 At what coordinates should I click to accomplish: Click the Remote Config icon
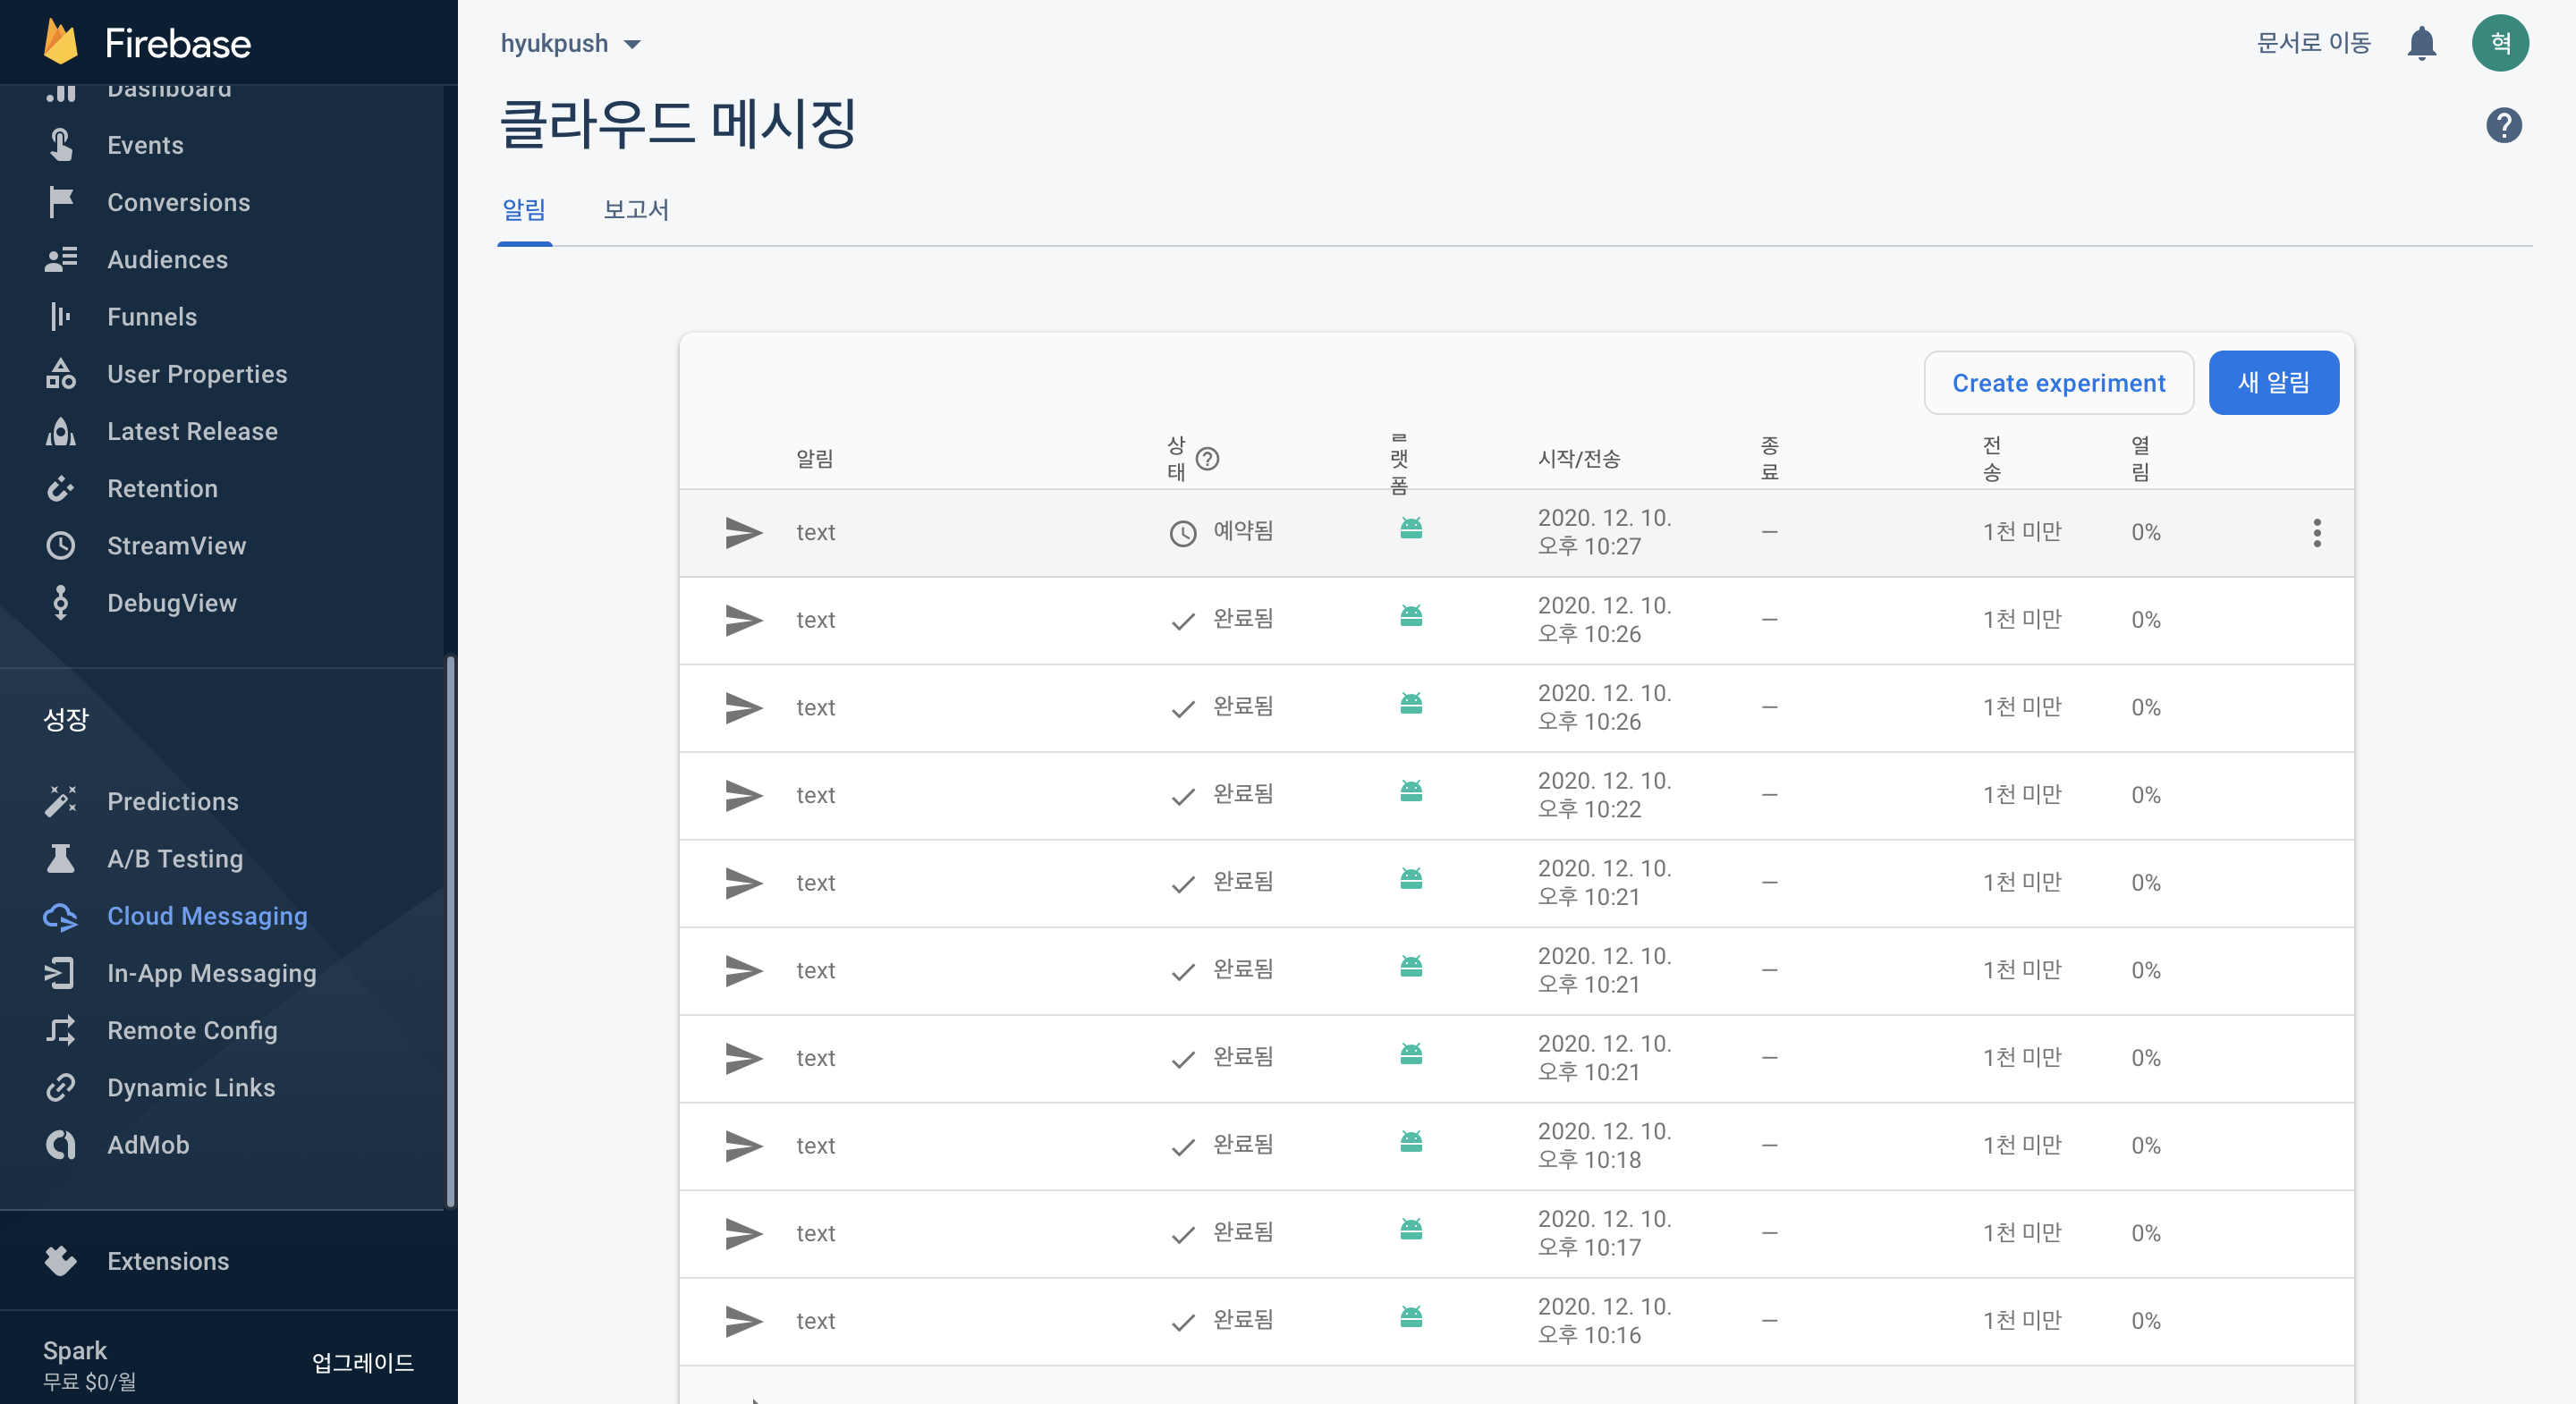tap(60, 1030)
